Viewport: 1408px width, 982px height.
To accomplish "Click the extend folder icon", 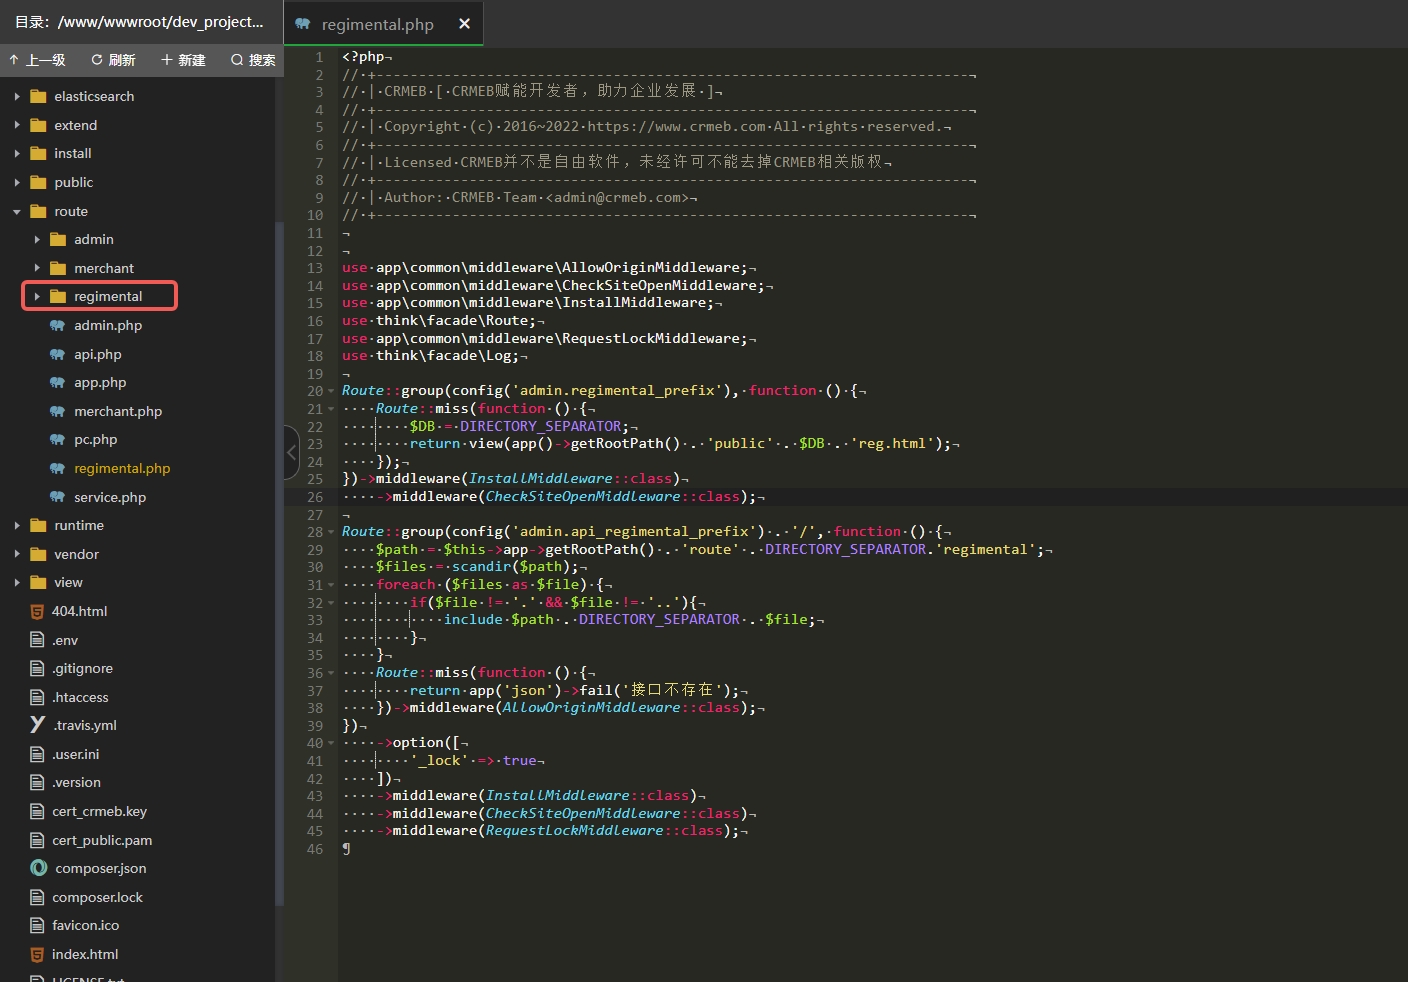I will coord(39,125).
